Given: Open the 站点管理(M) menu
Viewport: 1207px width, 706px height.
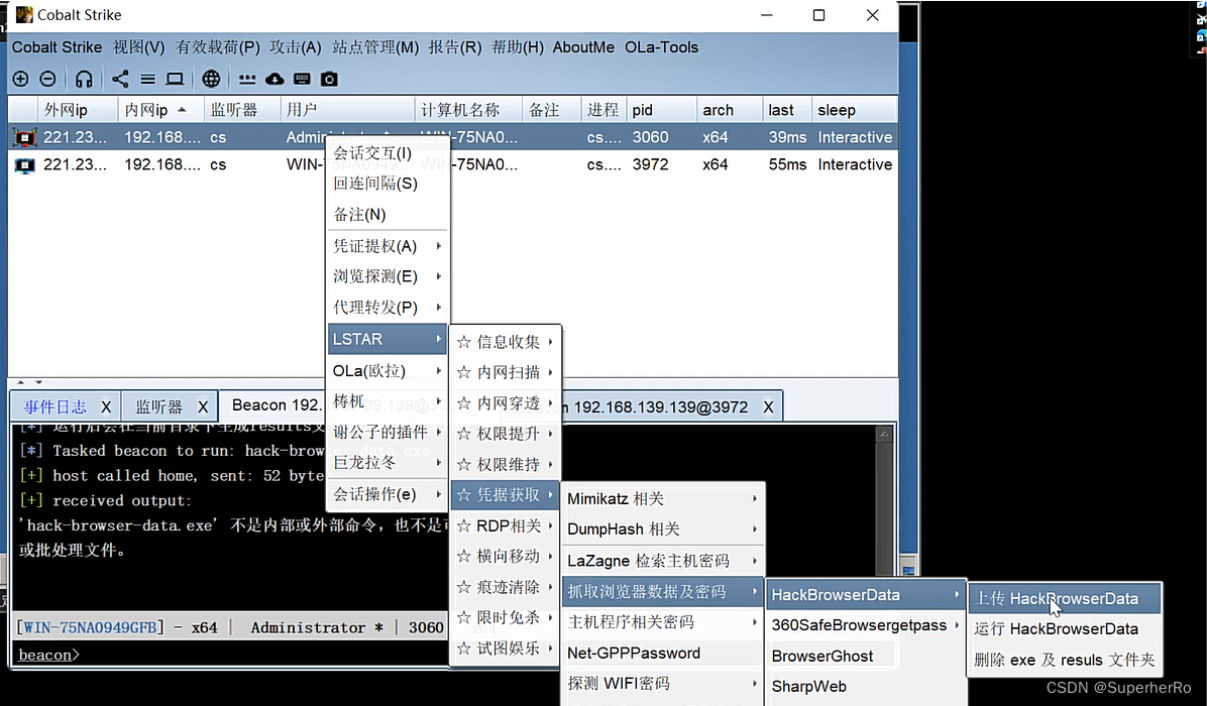Looking at the screenshot, I should [376, 47].
